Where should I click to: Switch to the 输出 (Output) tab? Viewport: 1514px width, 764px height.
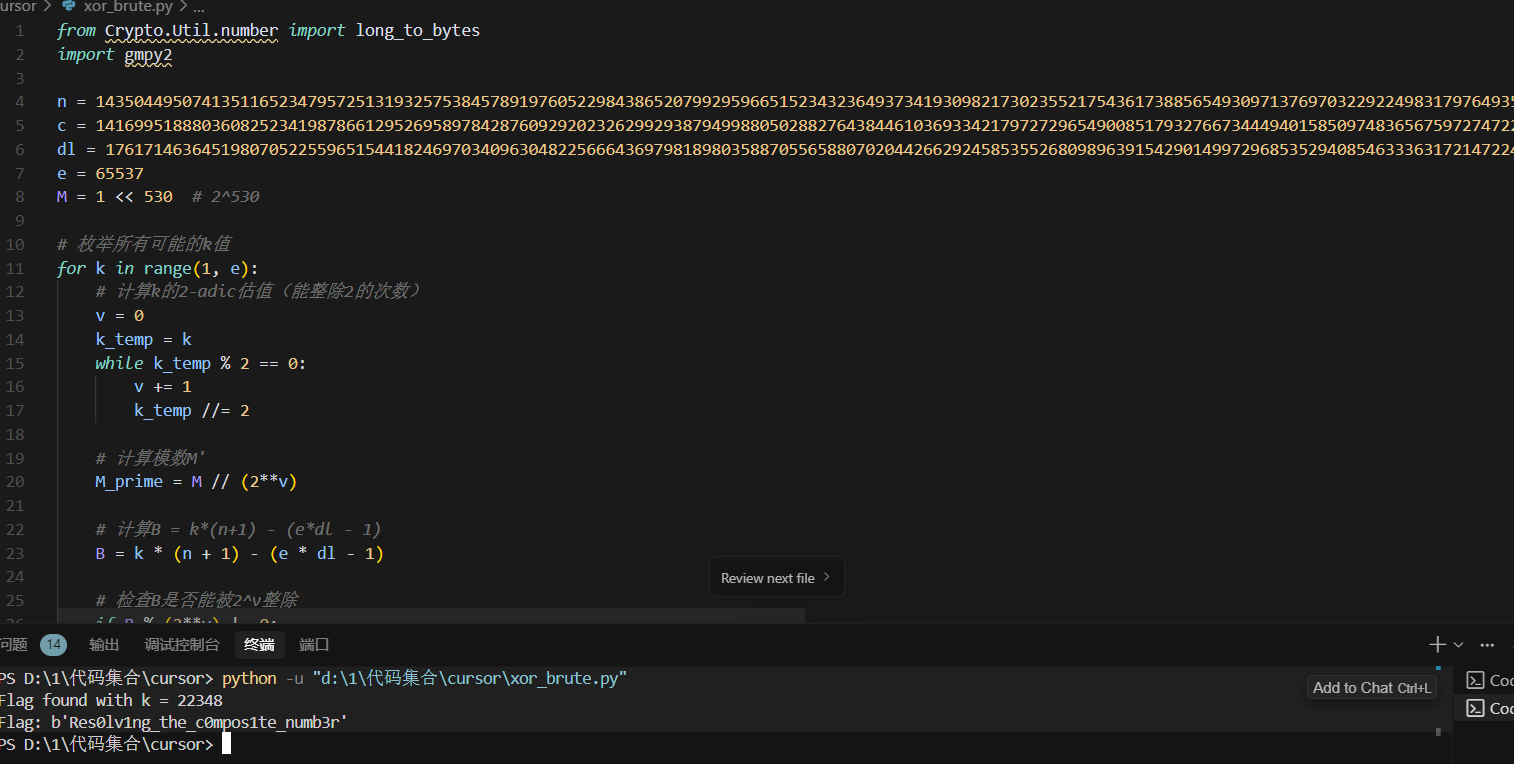(x=104, y=645)
